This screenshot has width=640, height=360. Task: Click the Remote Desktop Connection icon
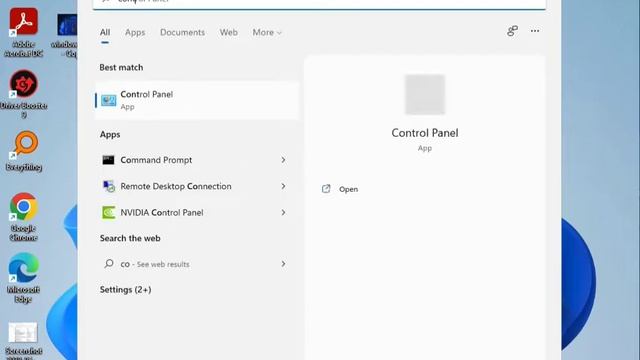(x=109, y=186)
